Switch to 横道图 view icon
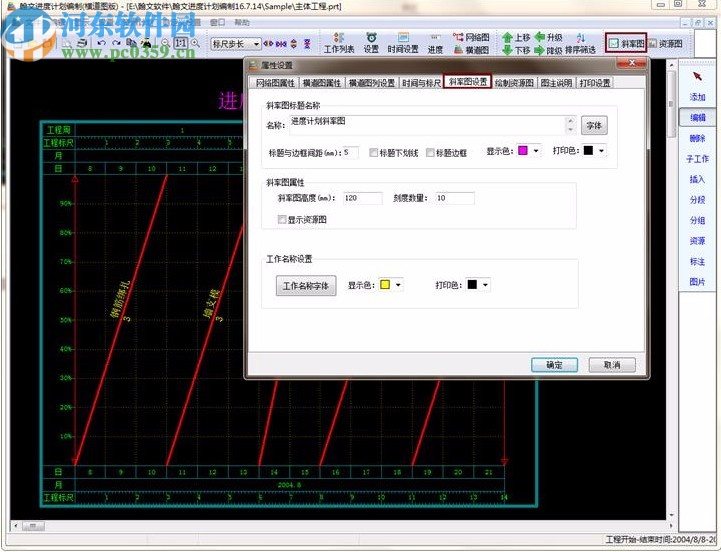The height and width of the screenshot is (552, 721). (459, 49)
